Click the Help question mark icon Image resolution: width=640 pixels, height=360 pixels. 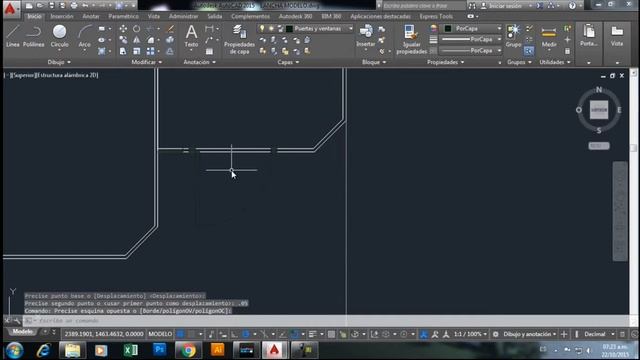pos(572,6)
